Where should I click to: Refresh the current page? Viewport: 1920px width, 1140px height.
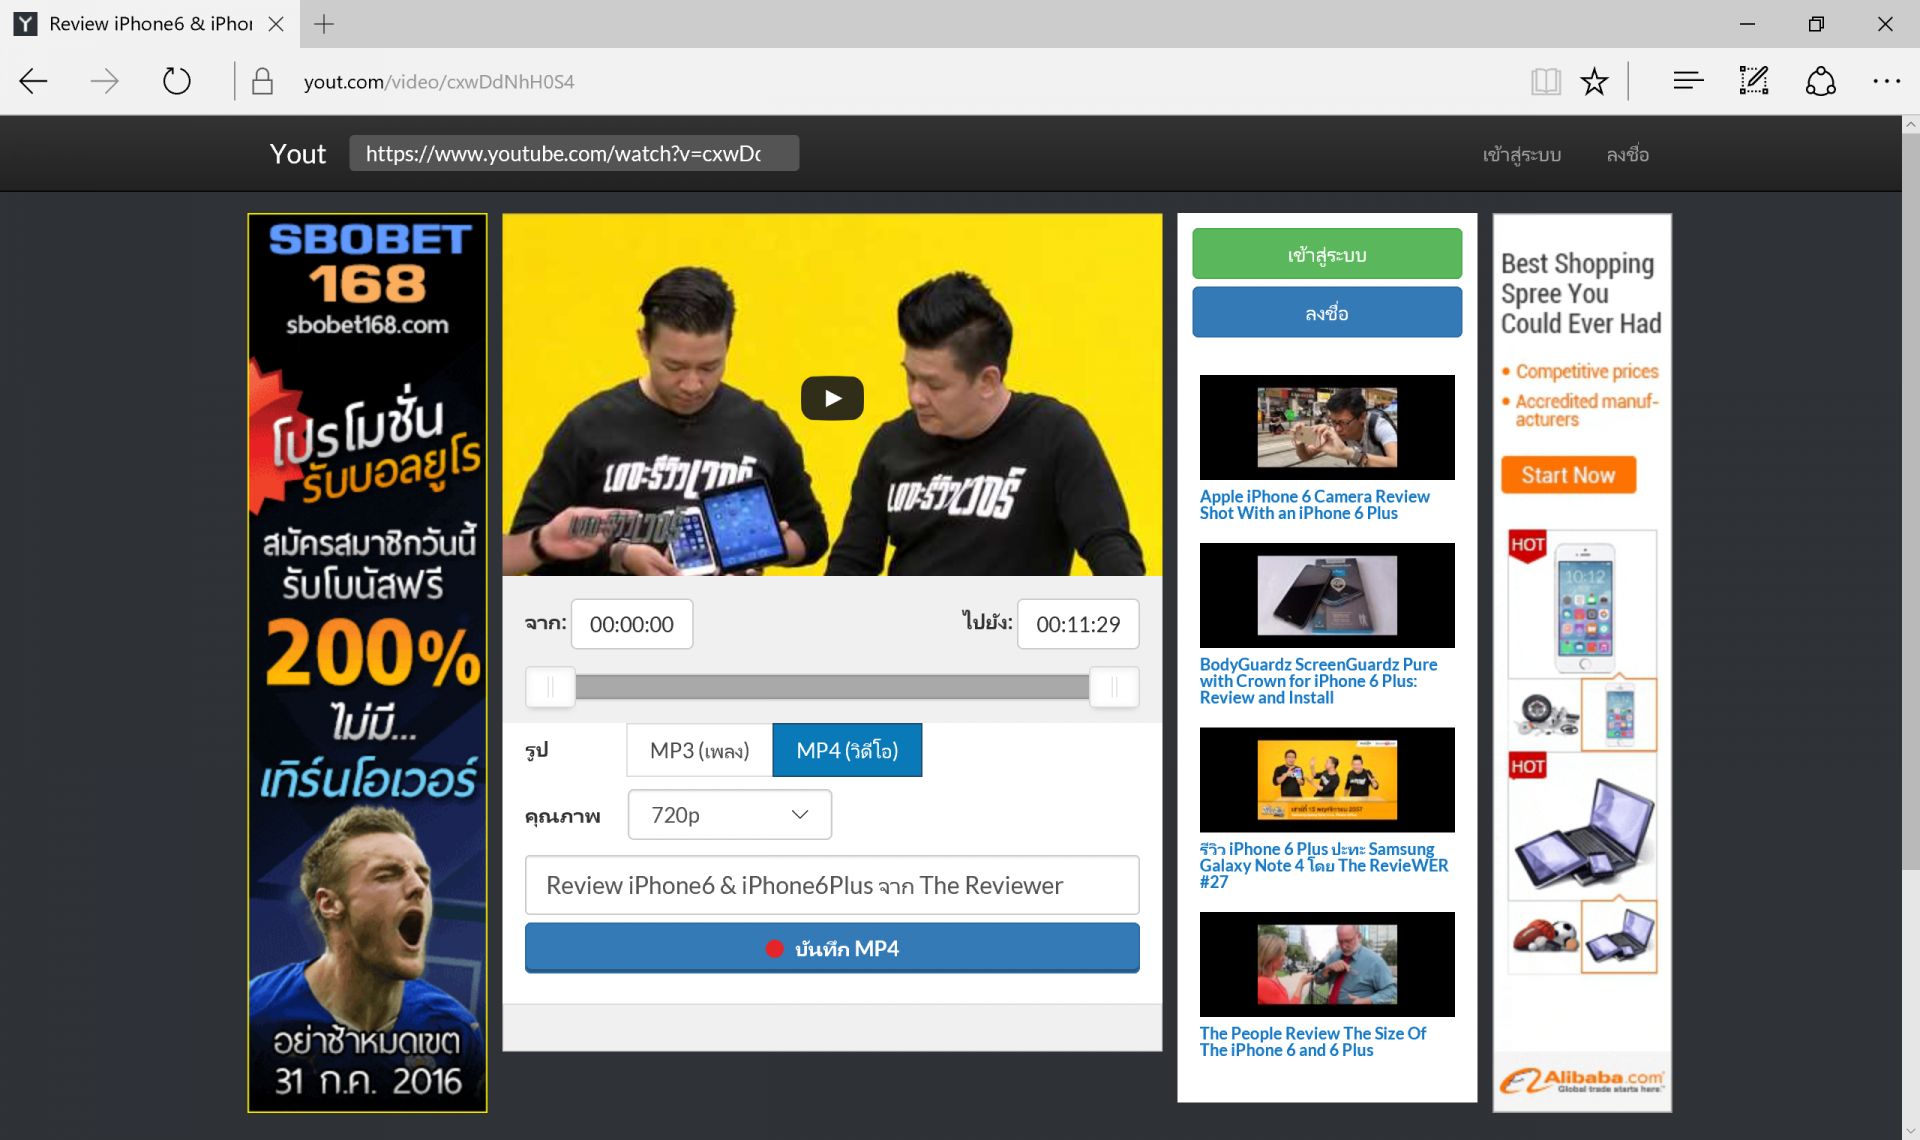[176, 81]
